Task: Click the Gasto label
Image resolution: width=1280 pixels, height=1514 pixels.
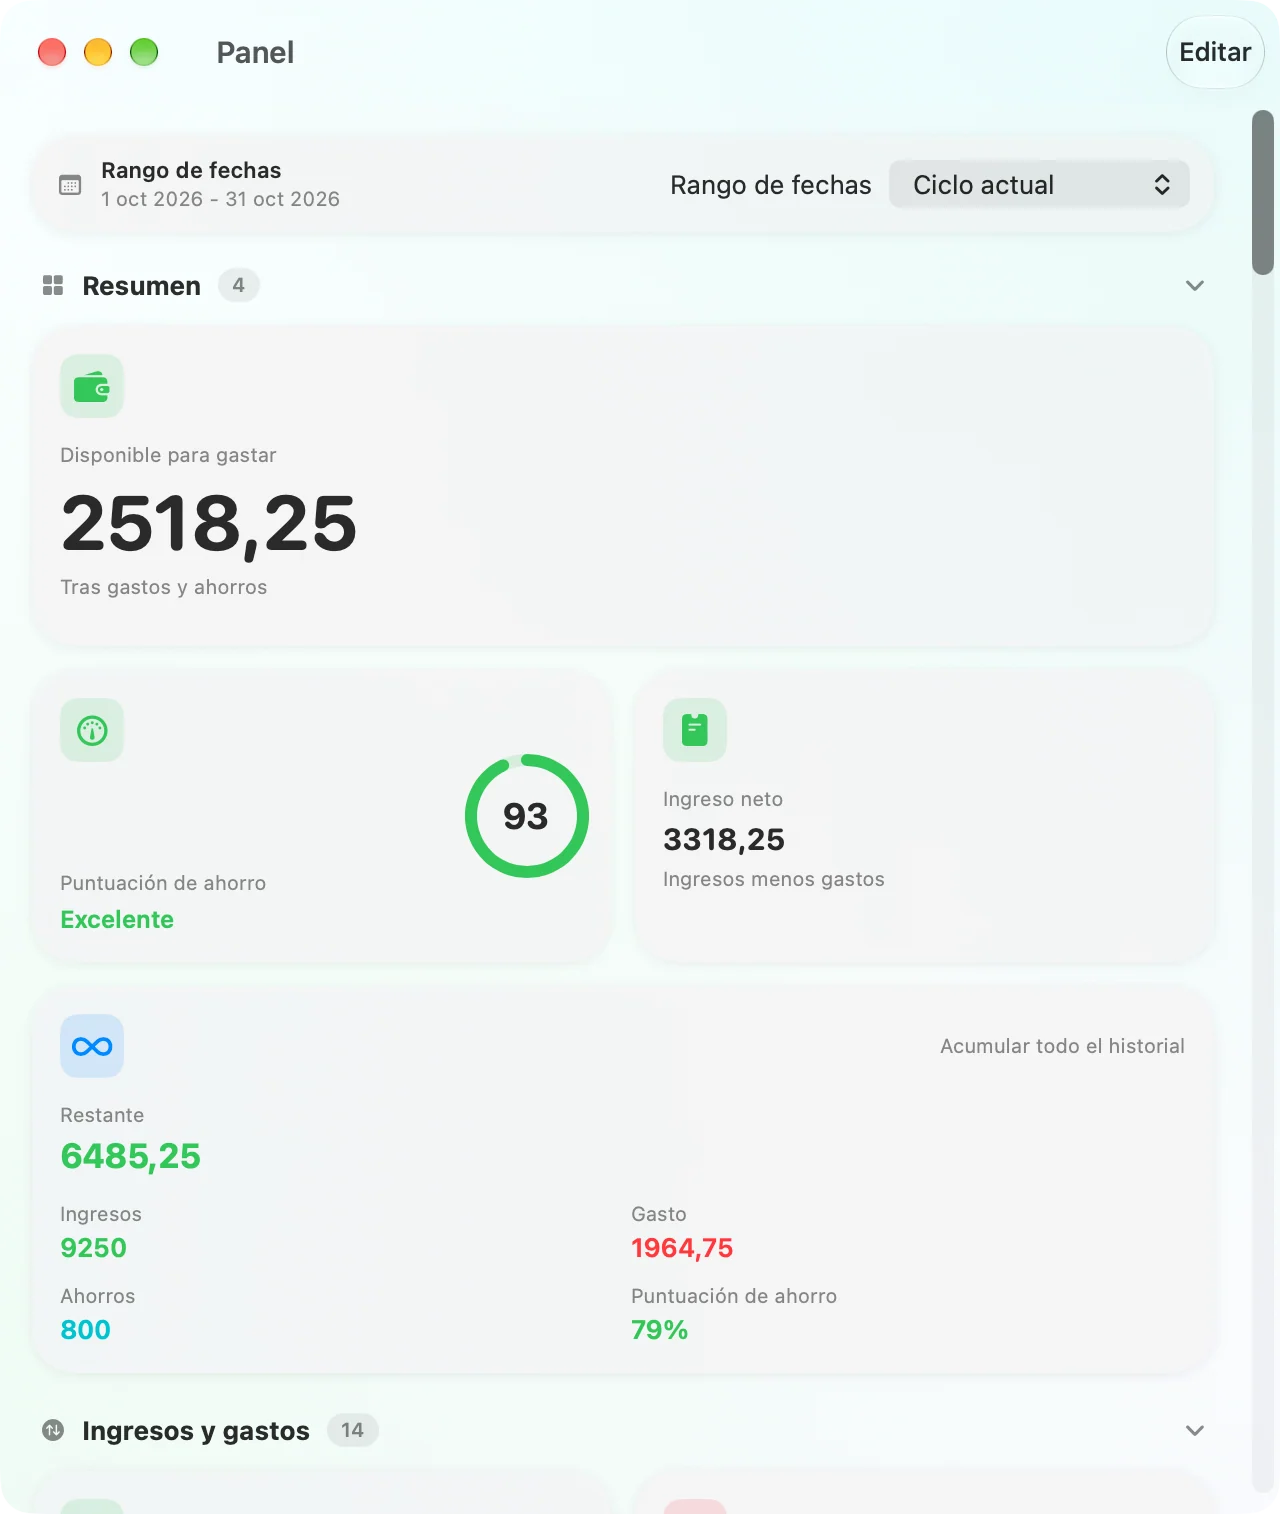Action: click(658, 1214)
